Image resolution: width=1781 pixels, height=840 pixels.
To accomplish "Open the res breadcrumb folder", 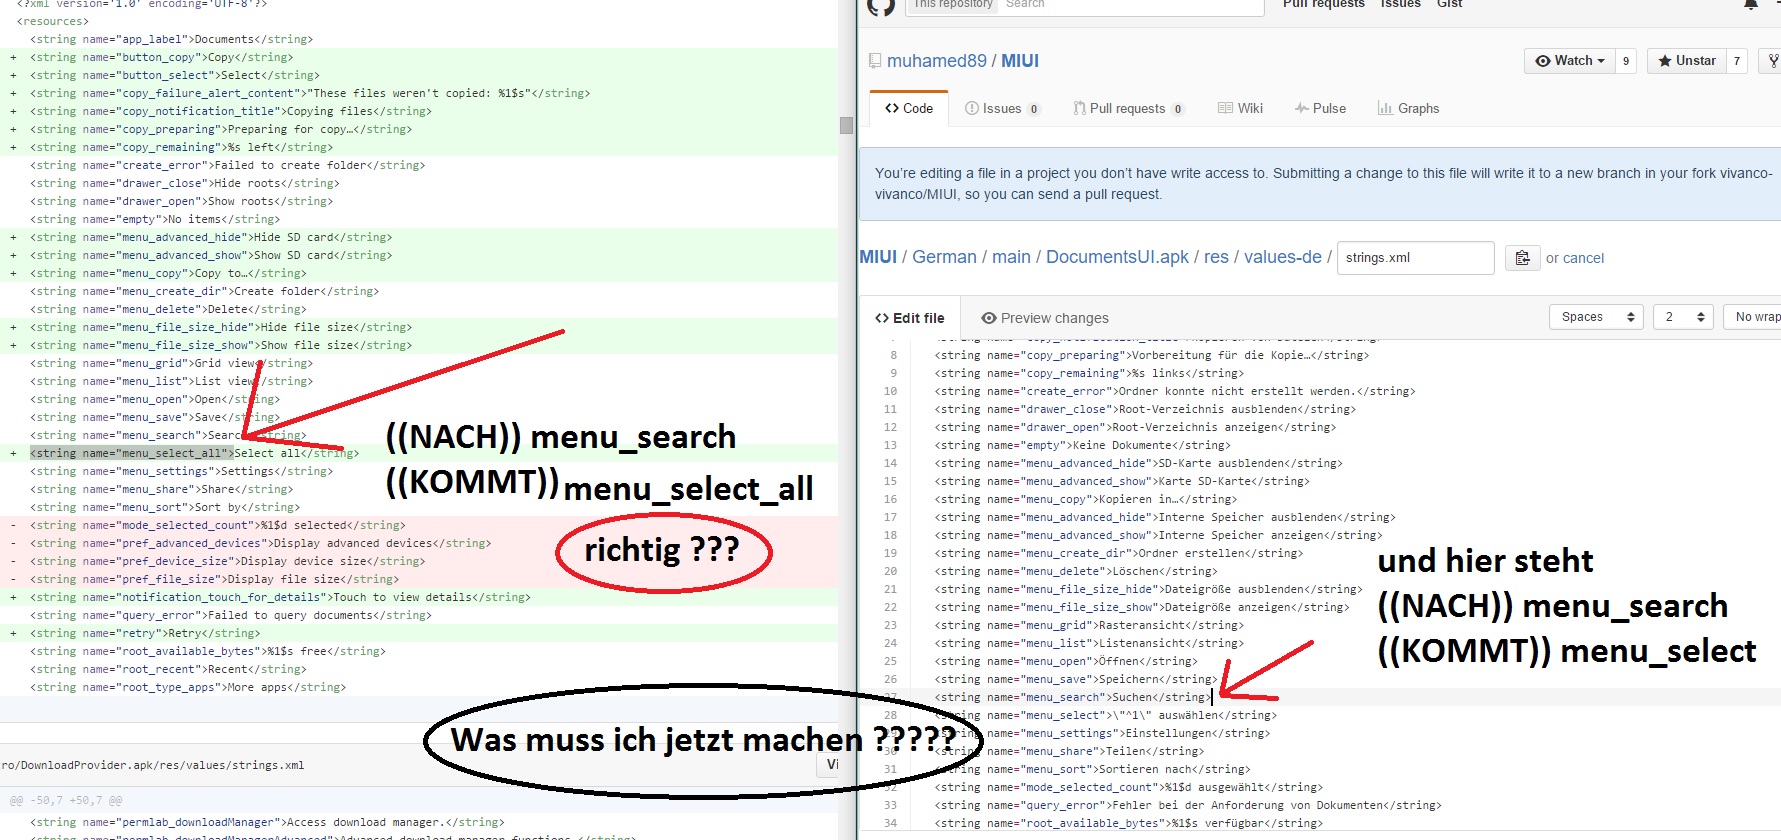I will (1216, 257).
